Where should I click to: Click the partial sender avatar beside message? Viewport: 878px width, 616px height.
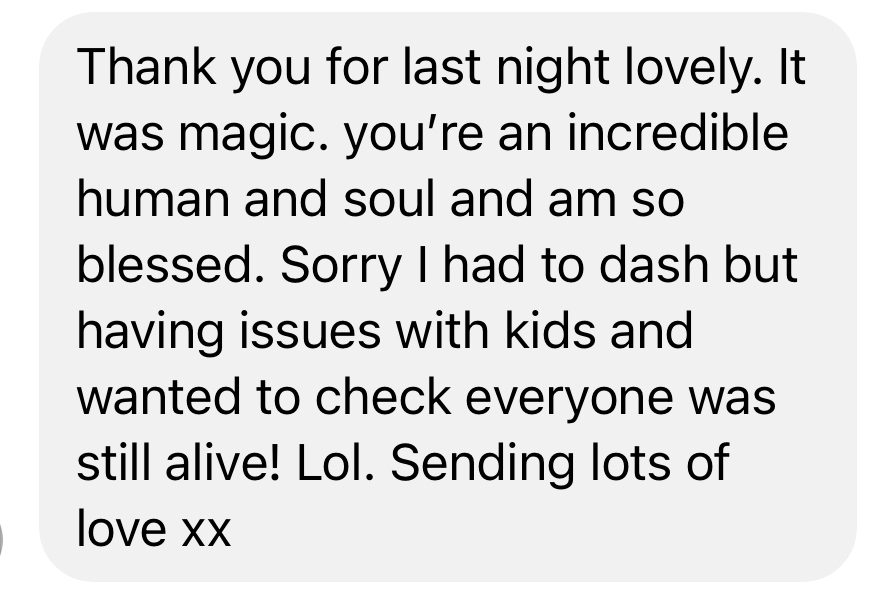(x=2, y=539)
